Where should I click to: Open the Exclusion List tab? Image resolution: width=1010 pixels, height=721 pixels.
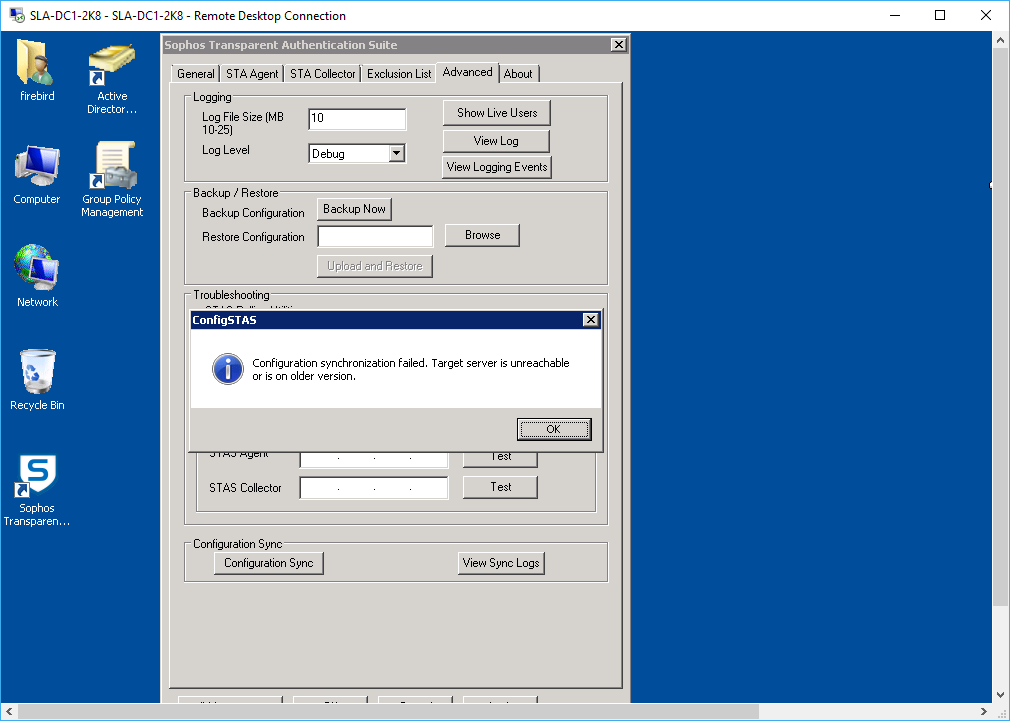[x=399, y=73]
